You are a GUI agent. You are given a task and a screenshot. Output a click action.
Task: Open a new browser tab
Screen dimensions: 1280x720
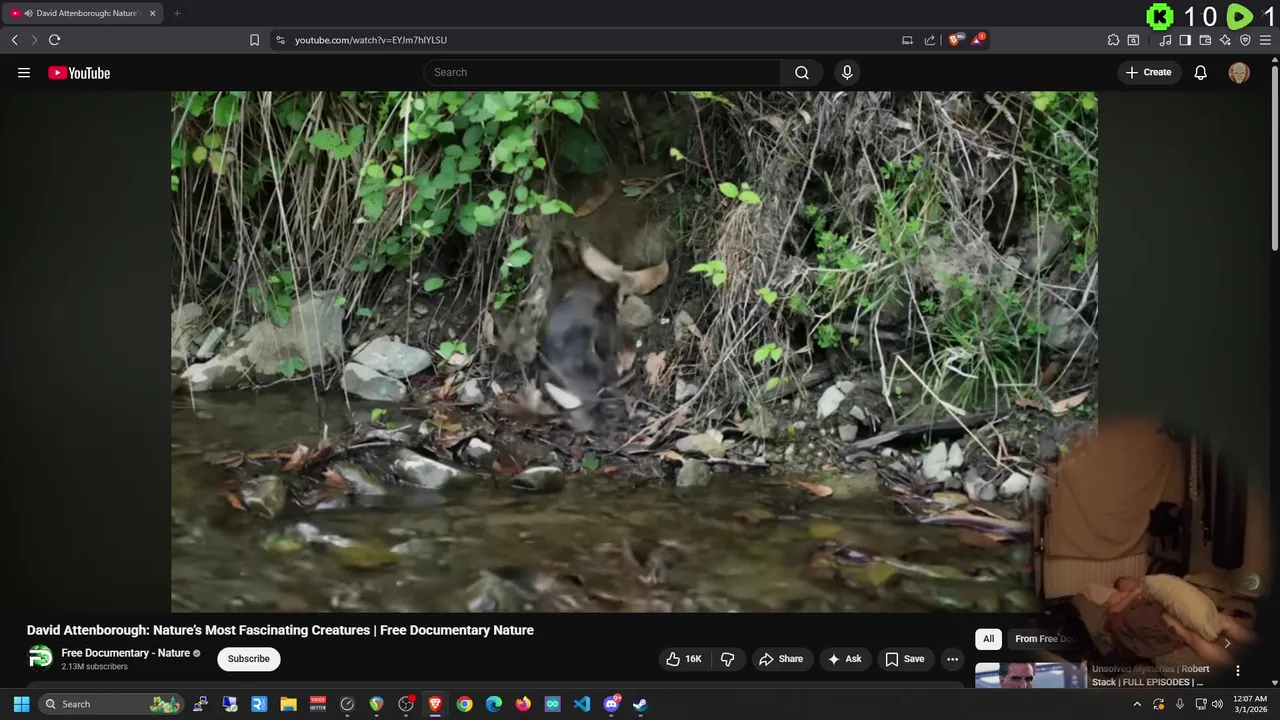point(177,13)
